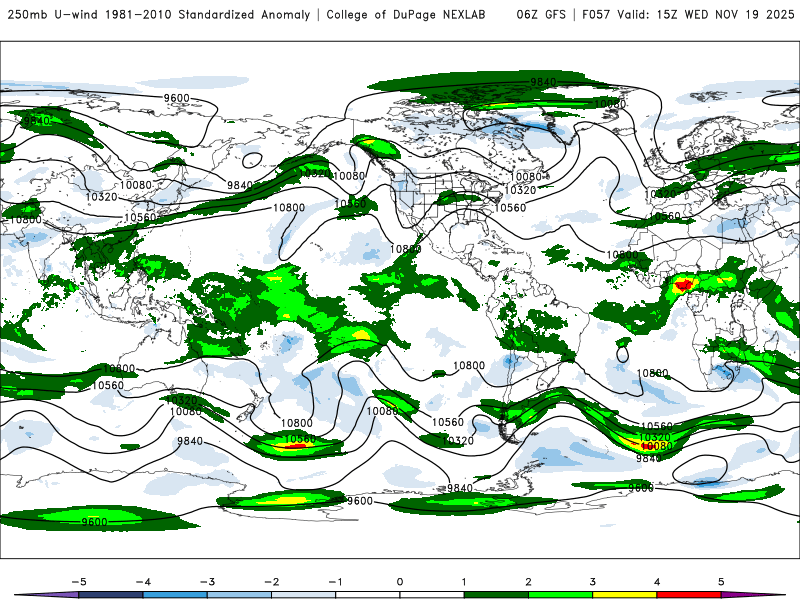Click the '3' colorbar tick label
800x600 pixels.
pyautogui.click(x=593, y=582)
